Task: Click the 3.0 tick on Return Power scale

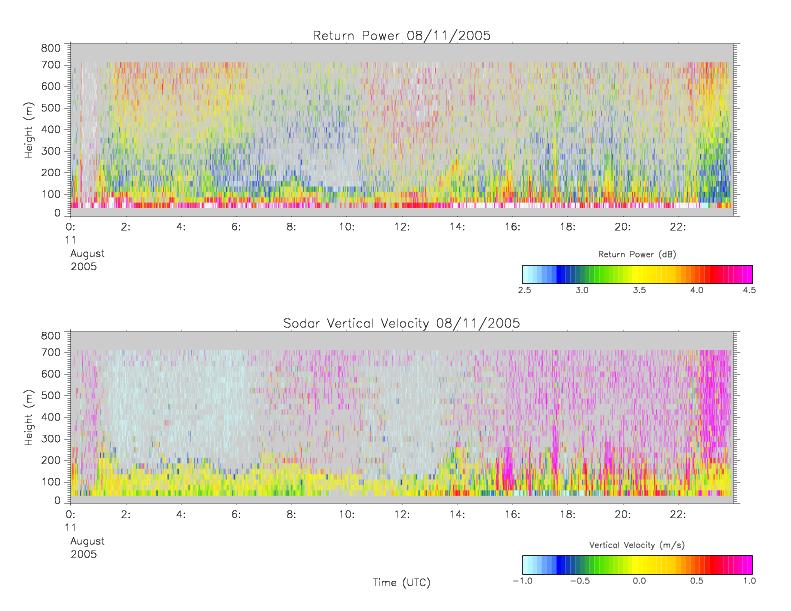Action: [x=582, y=290]
